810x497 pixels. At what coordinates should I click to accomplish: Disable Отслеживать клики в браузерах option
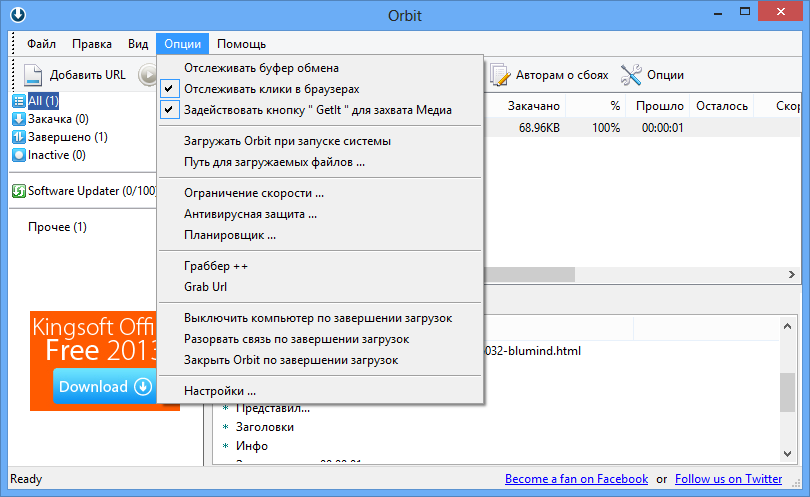271,89
